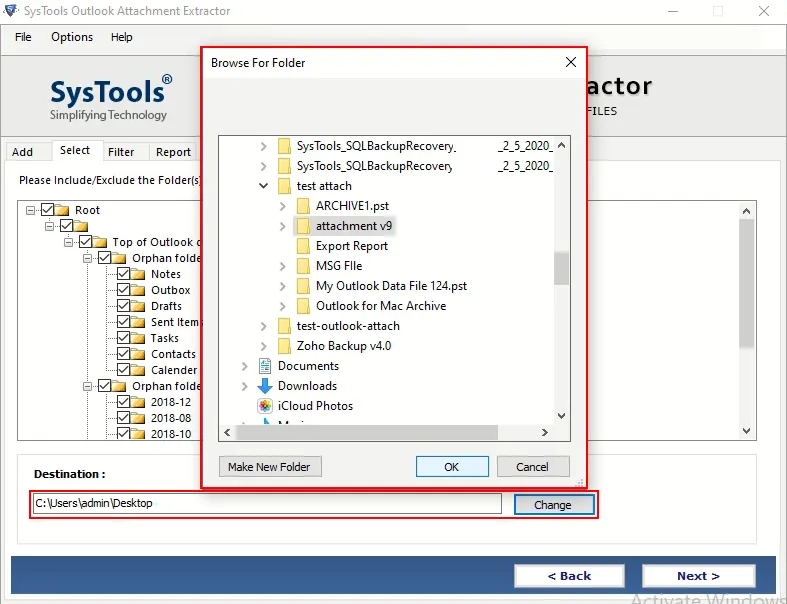Expand My Outlook Data File 124.pst

coord(283,286)
